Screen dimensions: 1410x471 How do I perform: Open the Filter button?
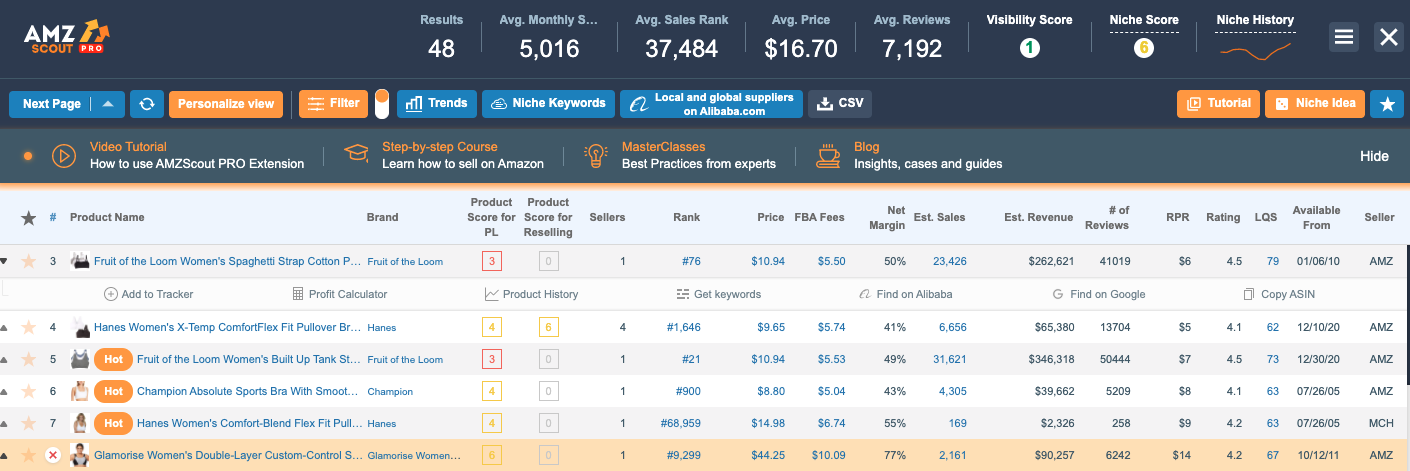tap(334, 104)
